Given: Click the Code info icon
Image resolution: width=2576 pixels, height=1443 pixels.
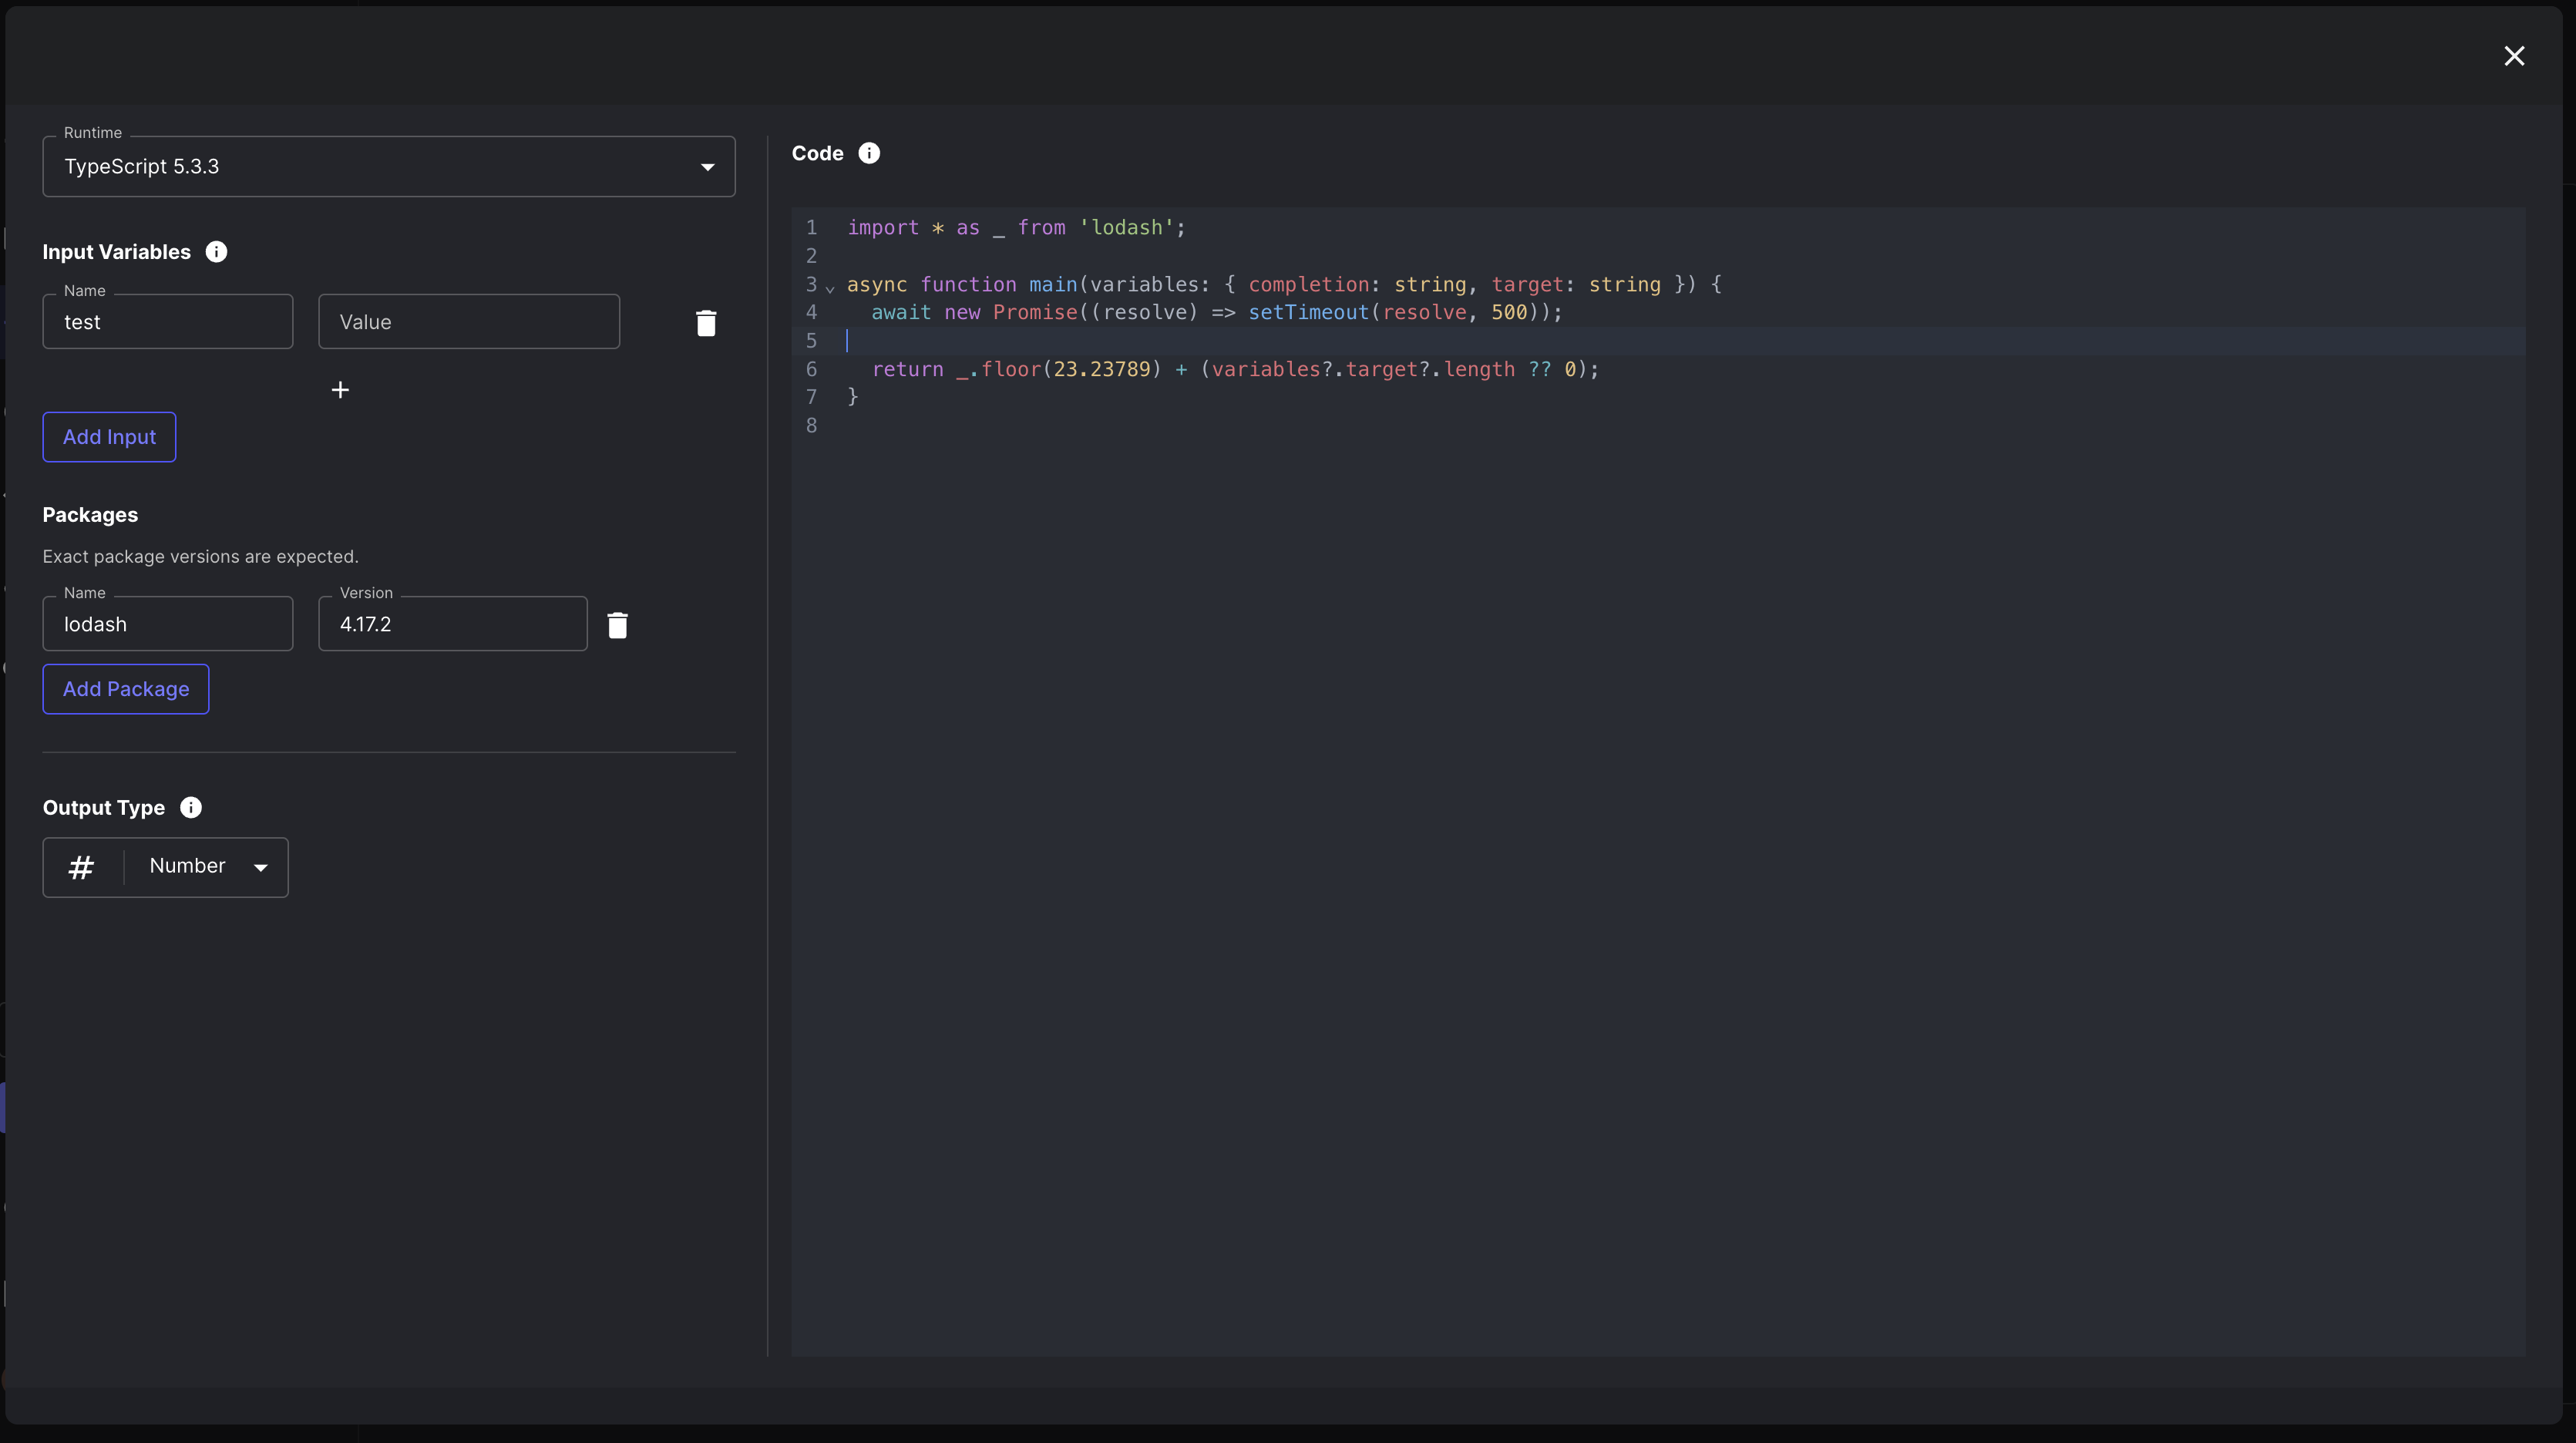Looking at the screenshot, I should 869,153.
